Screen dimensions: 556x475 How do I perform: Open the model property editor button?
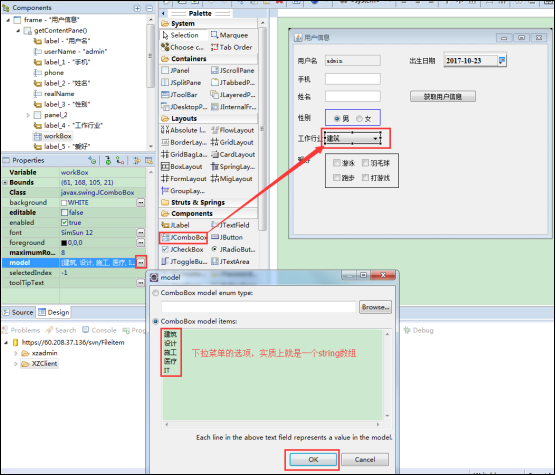point(141,263)
